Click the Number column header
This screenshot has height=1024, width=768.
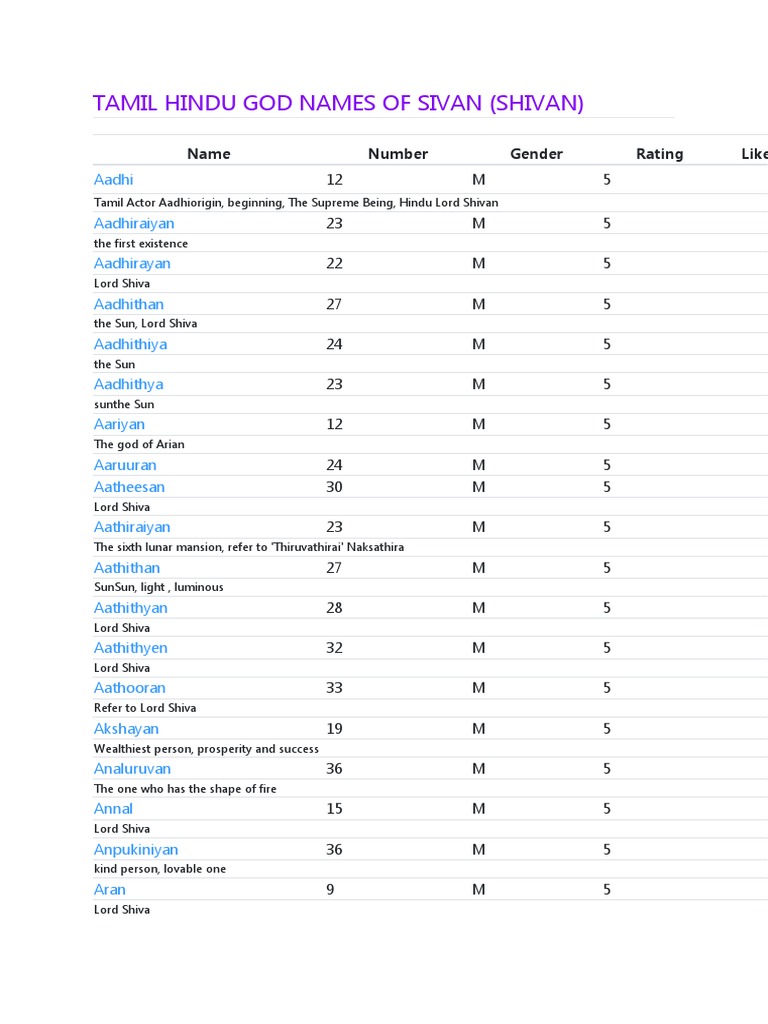[397, 154]
